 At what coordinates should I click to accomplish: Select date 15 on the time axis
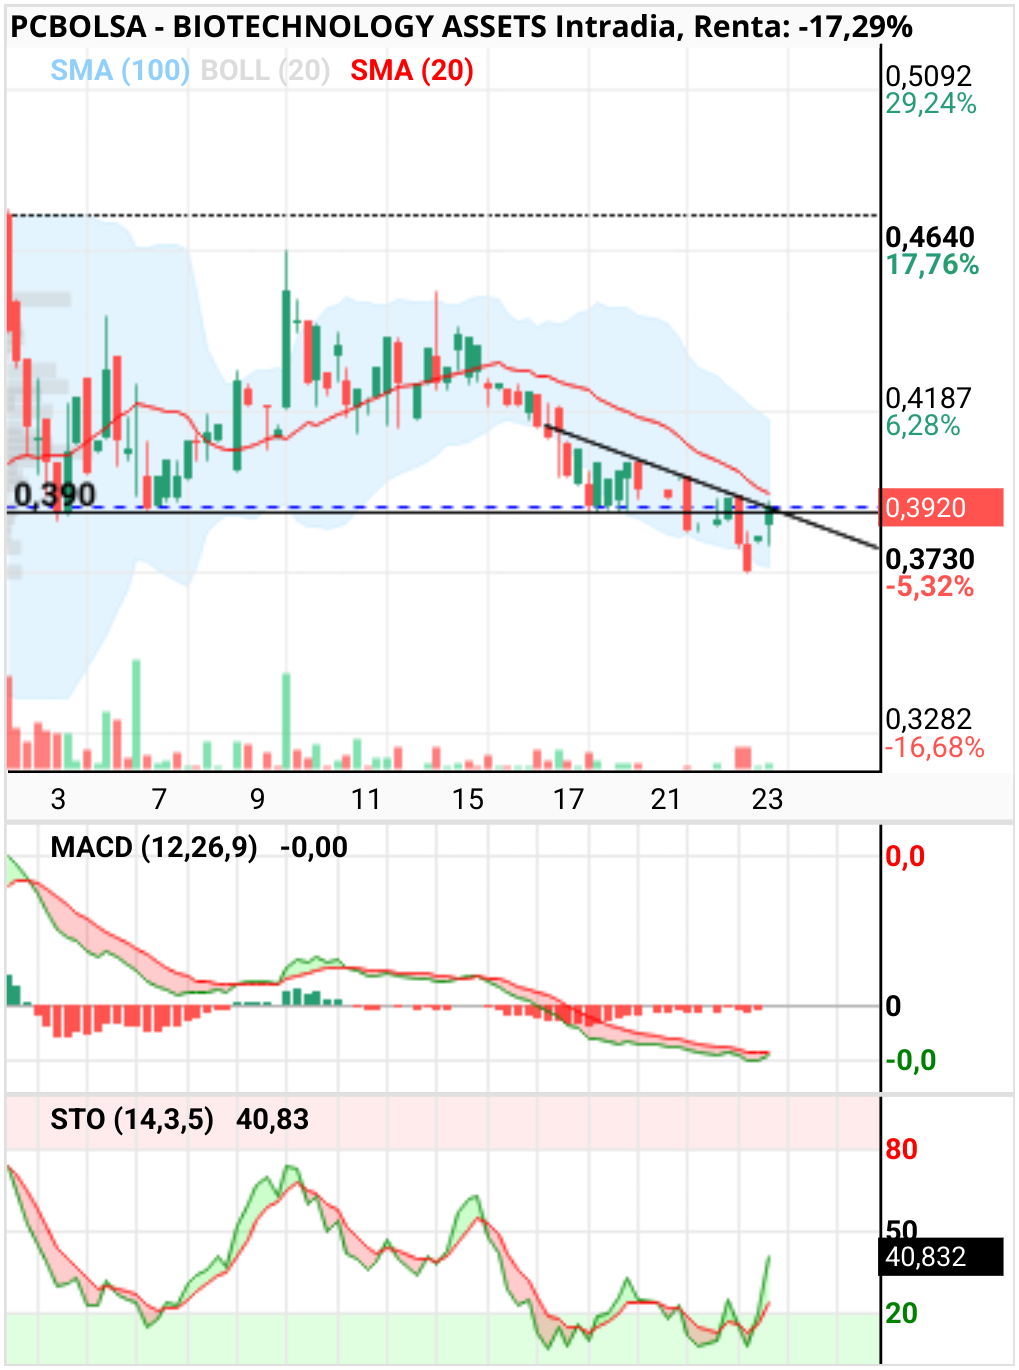pyautogui.click(x=468, y=799)
